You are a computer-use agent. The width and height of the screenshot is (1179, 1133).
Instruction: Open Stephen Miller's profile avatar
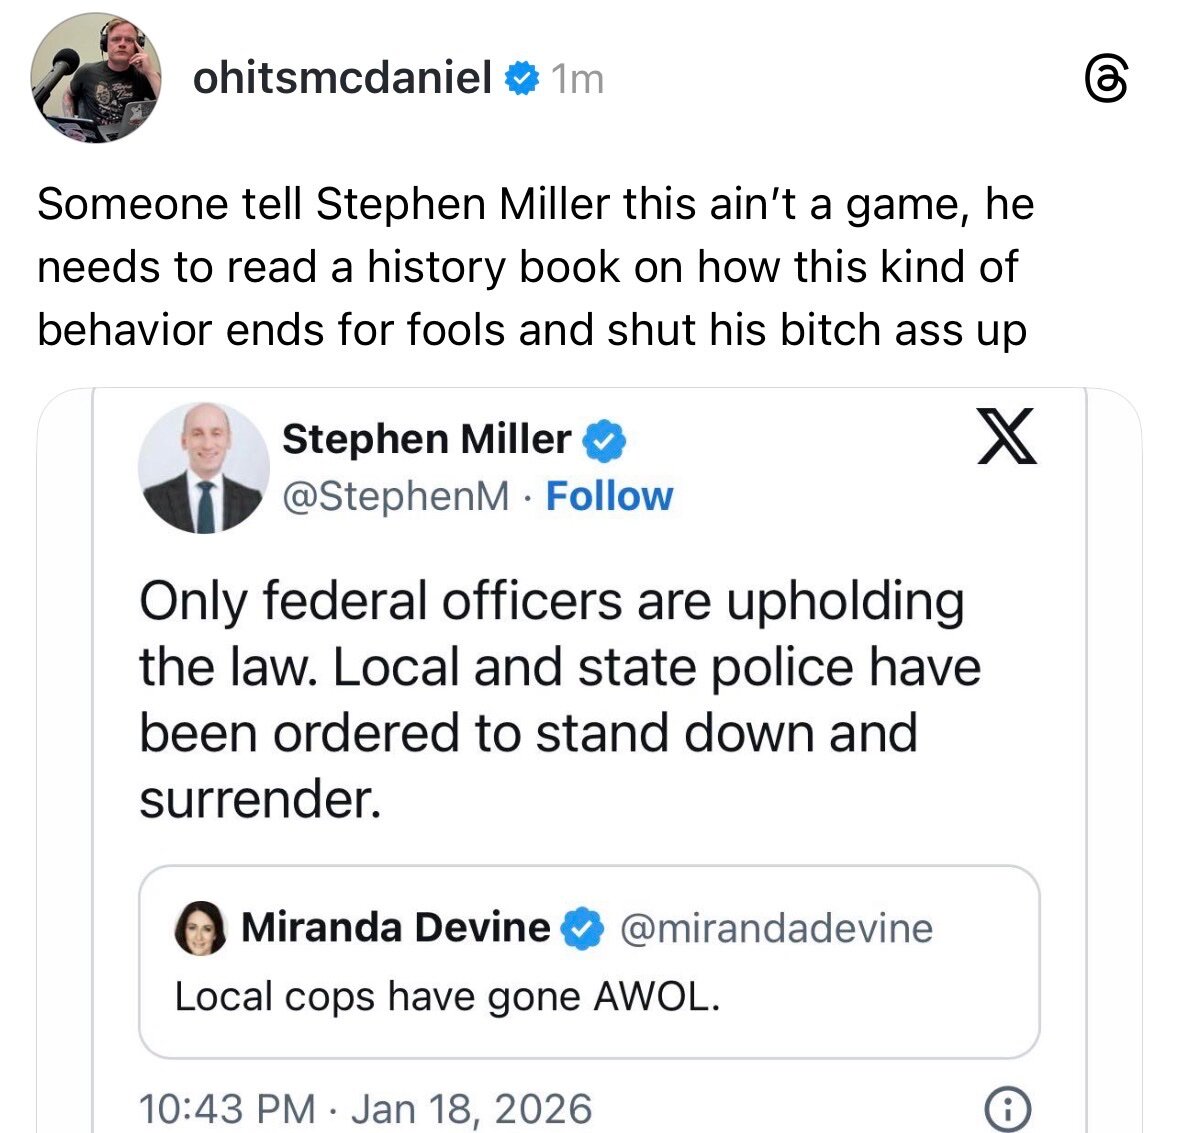[x=204, y=467]
